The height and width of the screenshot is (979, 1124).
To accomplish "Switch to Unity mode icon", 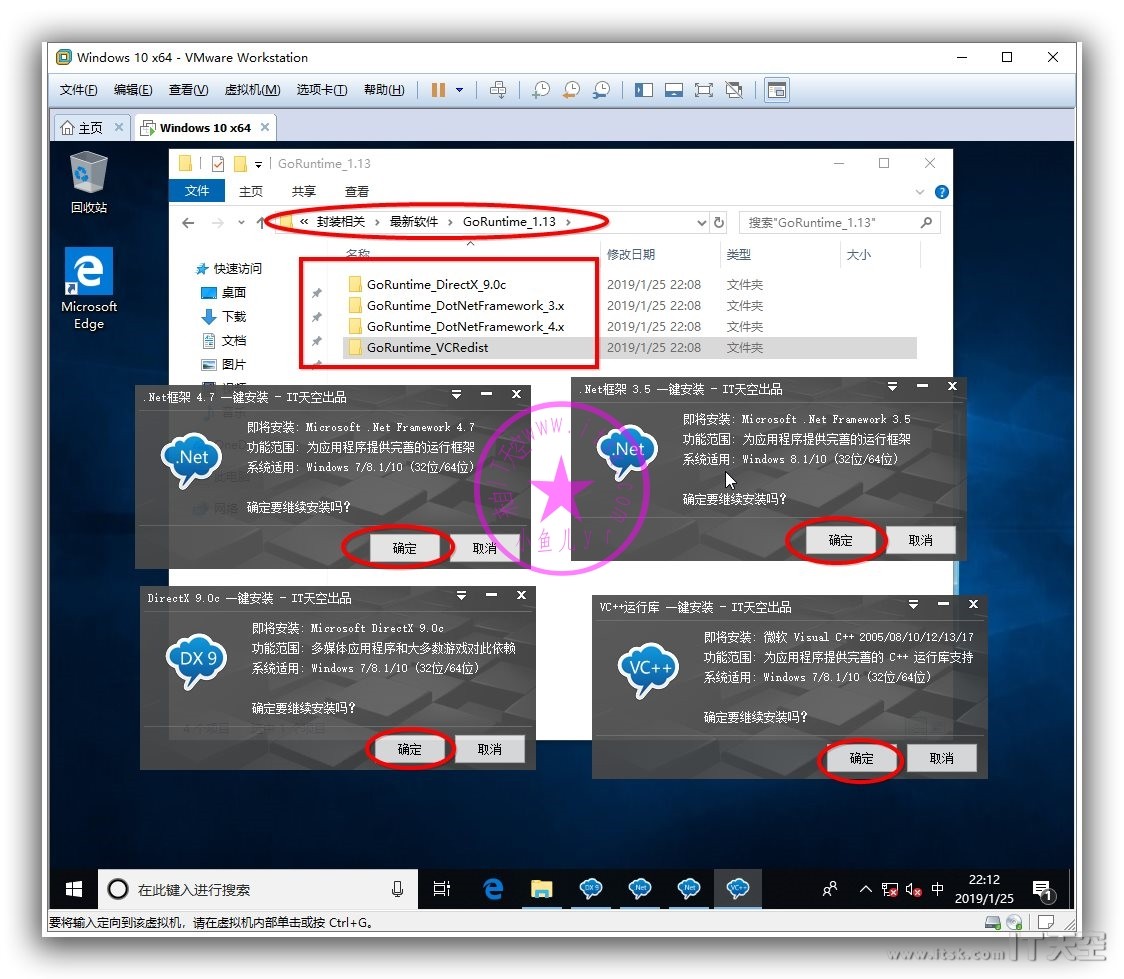I will tap(734, 90).
